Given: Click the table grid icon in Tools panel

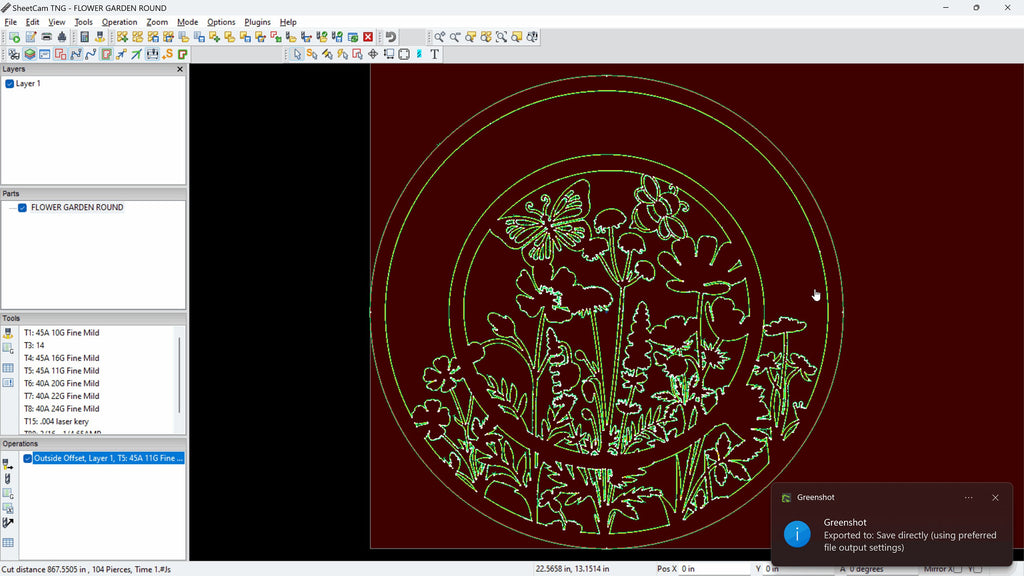Looking at the screenshot, I should 8,368.
